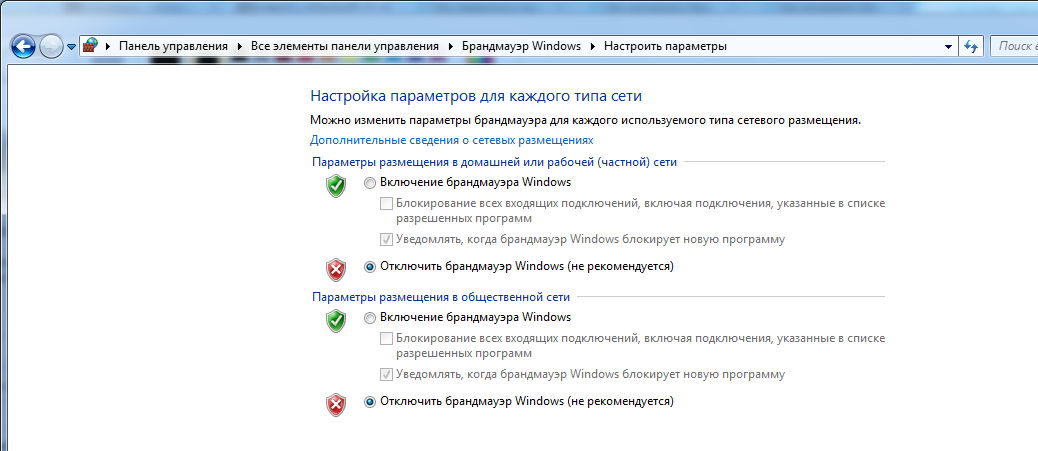
Task: Open address bar previous locations dropdown
Action: 948,46
